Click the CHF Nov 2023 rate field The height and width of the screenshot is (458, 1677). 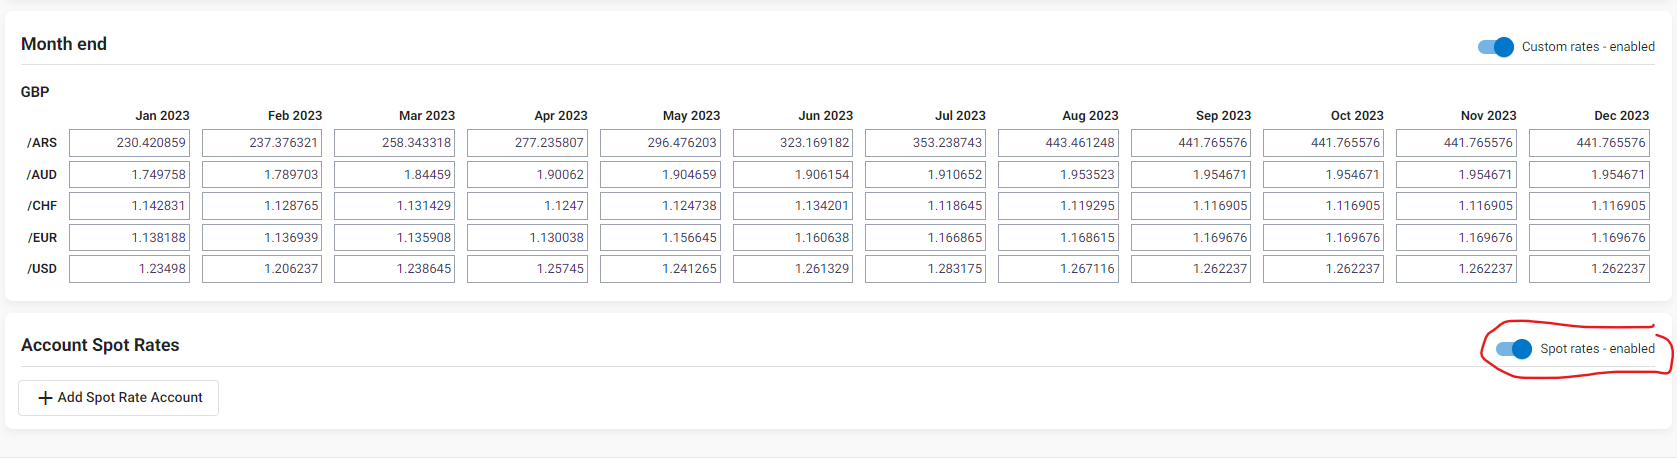[x=1456, y=206]
